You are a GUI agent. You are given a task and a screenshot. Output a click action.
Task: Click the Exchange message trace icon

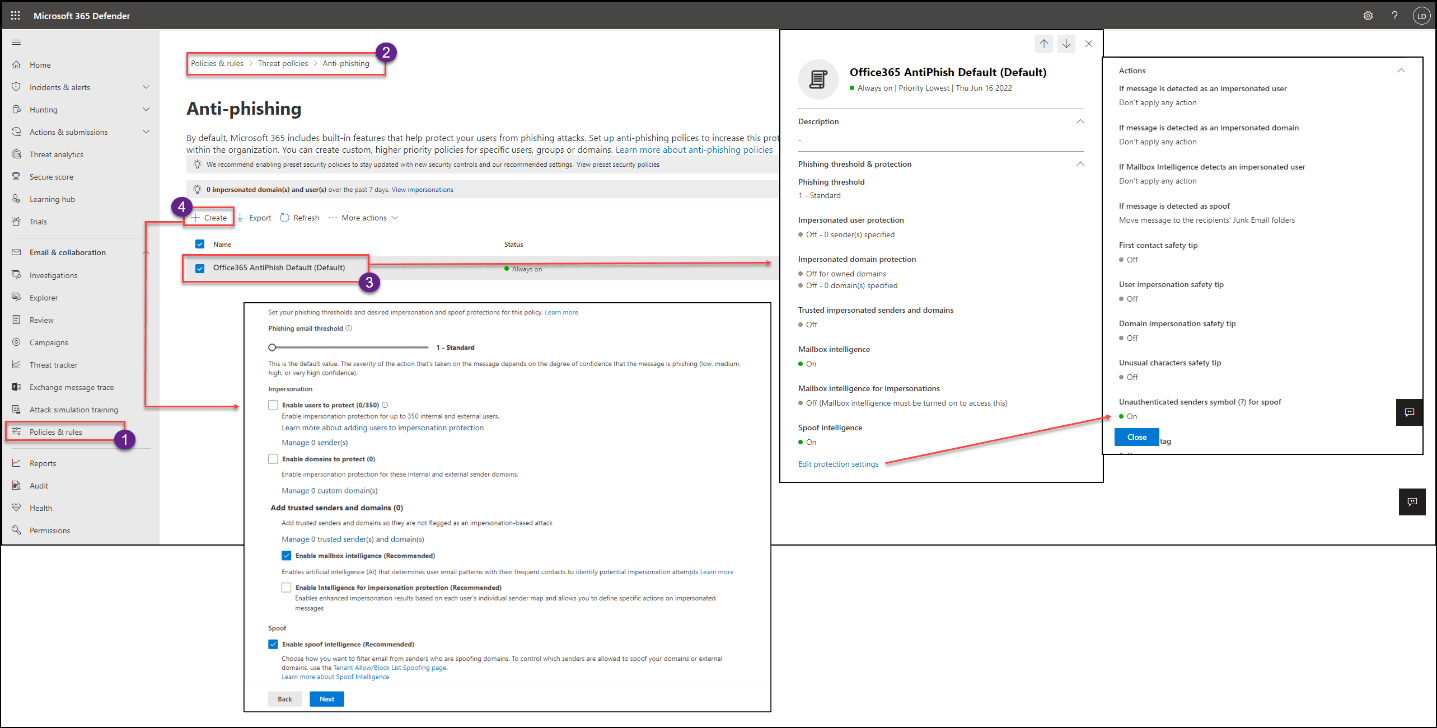[x=16, y=387]
